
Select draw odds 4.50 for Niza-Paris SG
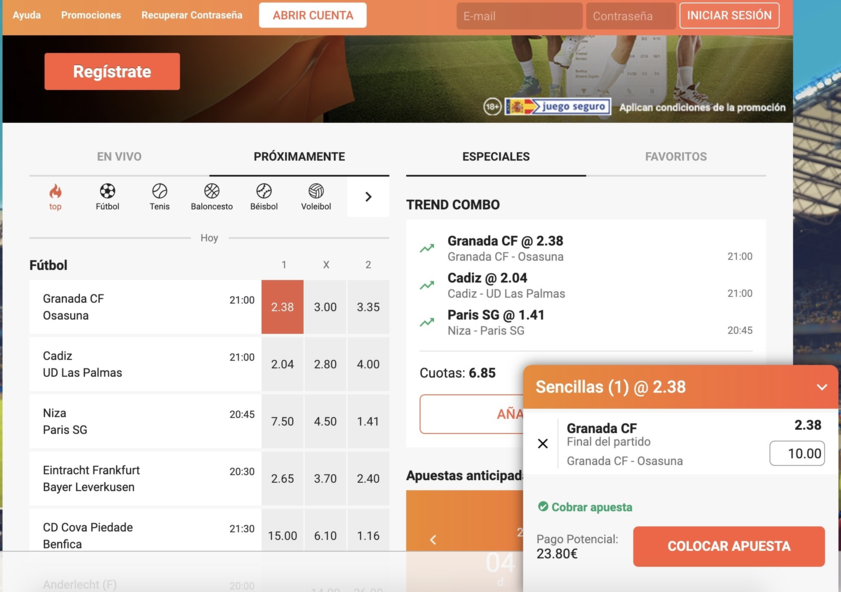pos(326,421)
